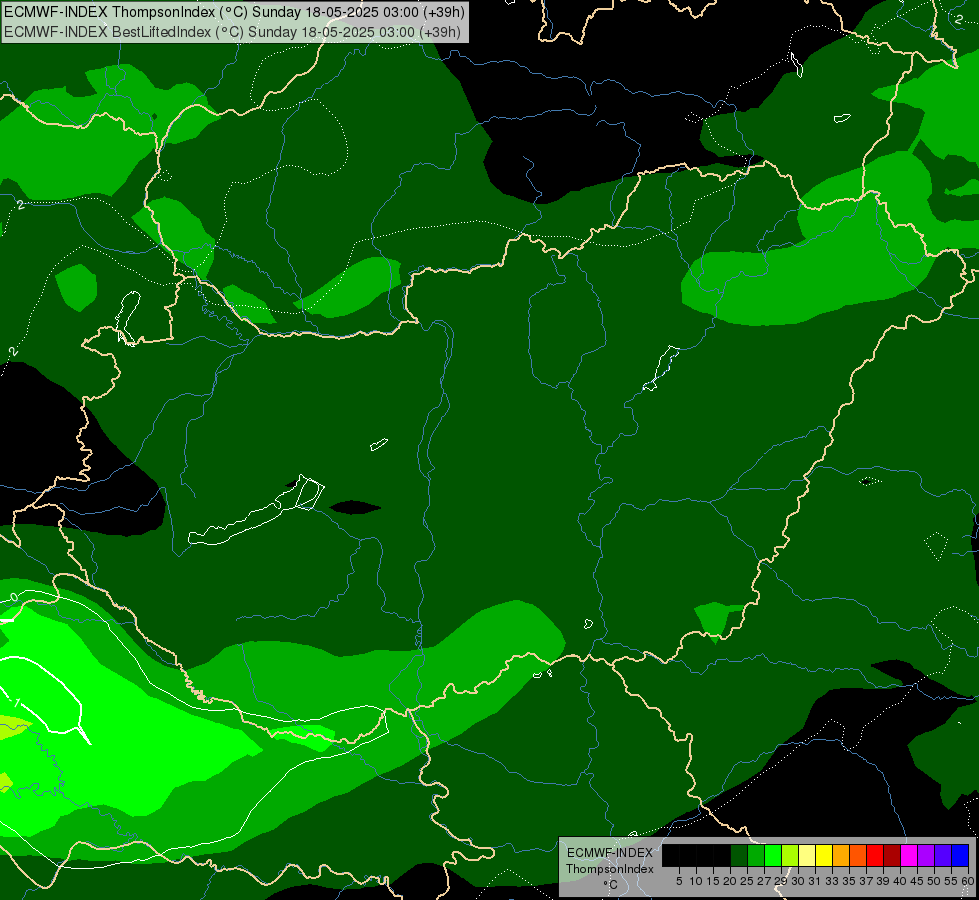
Task: Click the indigo 50–55 legend swatch
Action: pyautogui.click(x=943, y=855)
